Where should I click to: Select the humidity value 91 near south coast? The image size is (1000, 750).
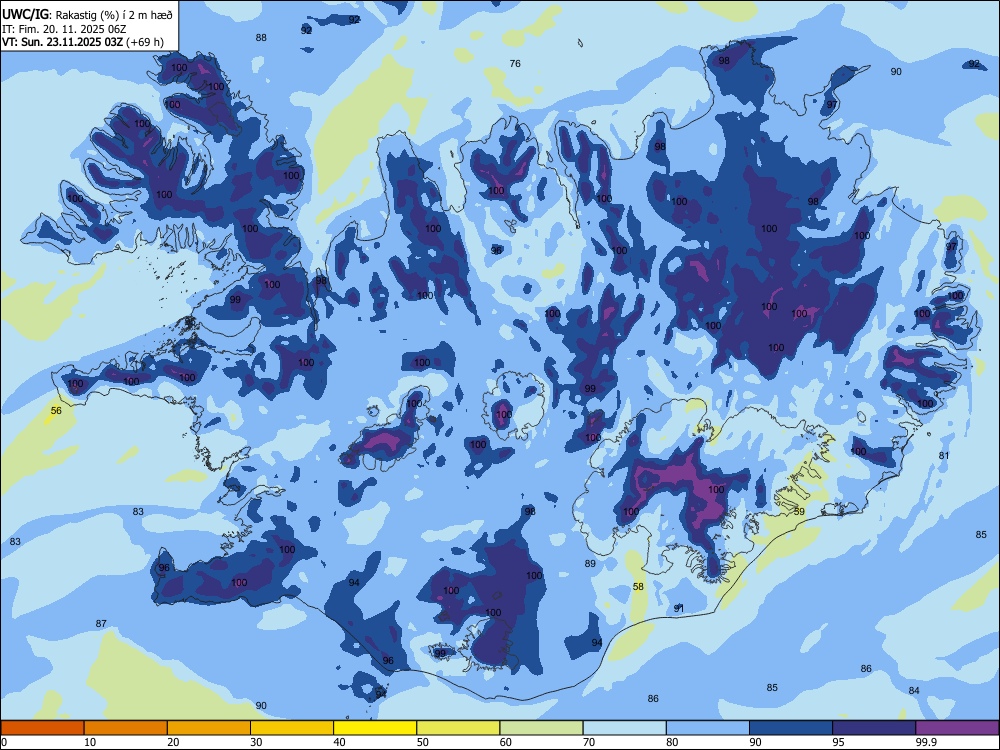pyautogui.click(x=679, y=608)
